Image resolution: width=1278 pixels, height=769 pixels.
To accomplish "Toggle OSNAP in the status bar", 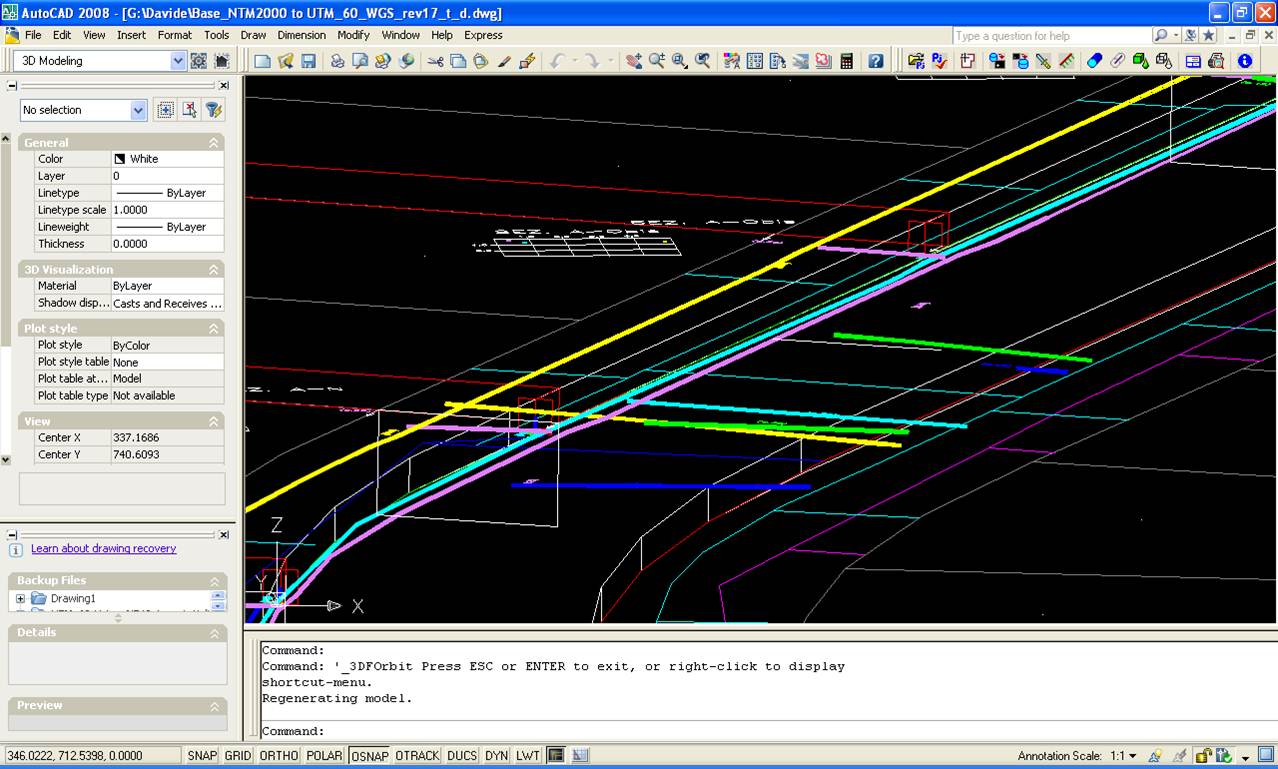I will click(x=369, y=756).
